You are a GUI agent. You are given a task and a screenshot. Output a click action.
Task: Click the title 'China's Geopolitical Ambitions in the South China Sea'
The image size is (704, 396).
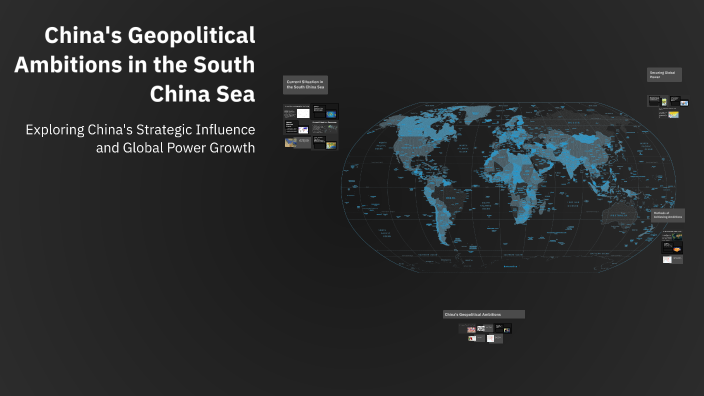(135, 64)
